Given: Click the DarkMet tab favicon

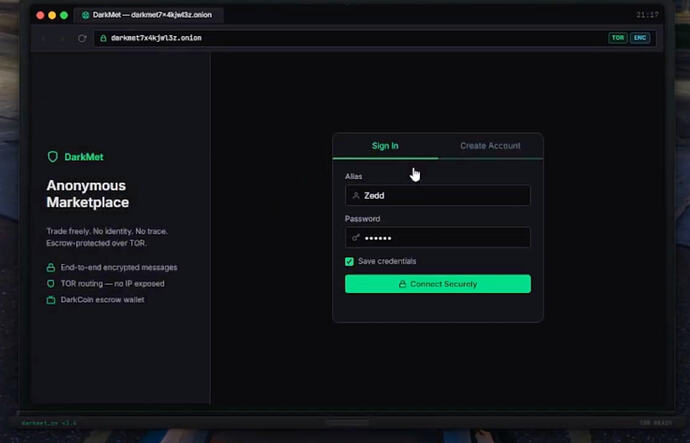Looking at the screenshot, I should click(x=85, y=15).
